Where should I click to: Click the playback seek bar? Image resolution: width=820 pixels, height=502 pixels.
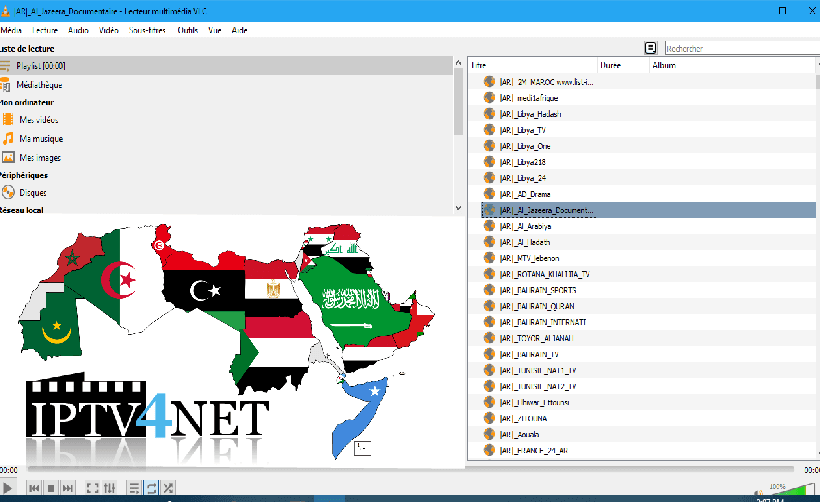(411, 470)
